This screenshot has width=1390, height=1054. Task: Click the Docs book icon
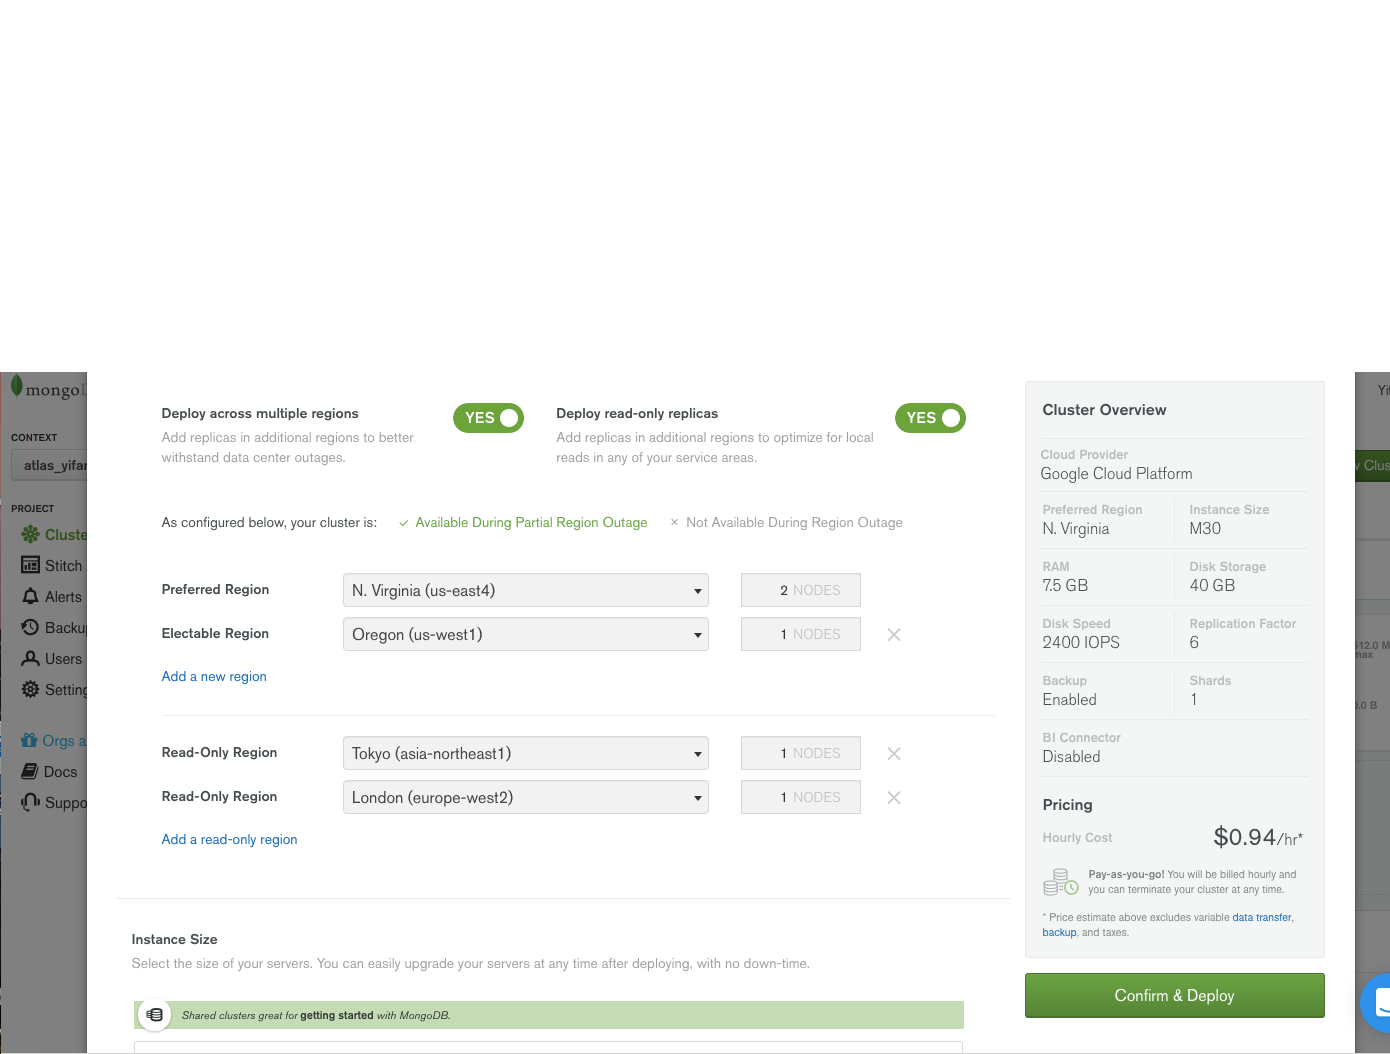[x=30, y=771]
